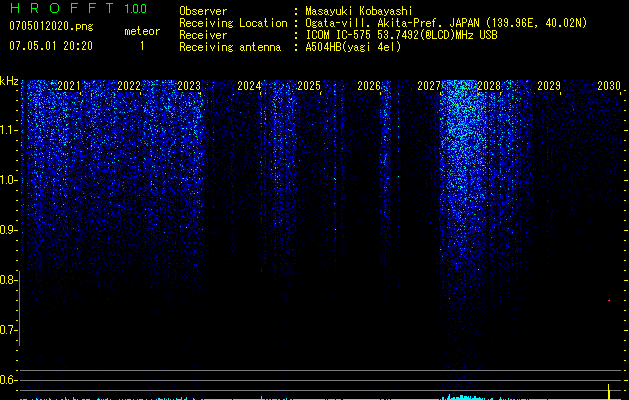This screenshot has width=629, height=400.
Task: Click the Receiver label
Action: coord(203,35)
